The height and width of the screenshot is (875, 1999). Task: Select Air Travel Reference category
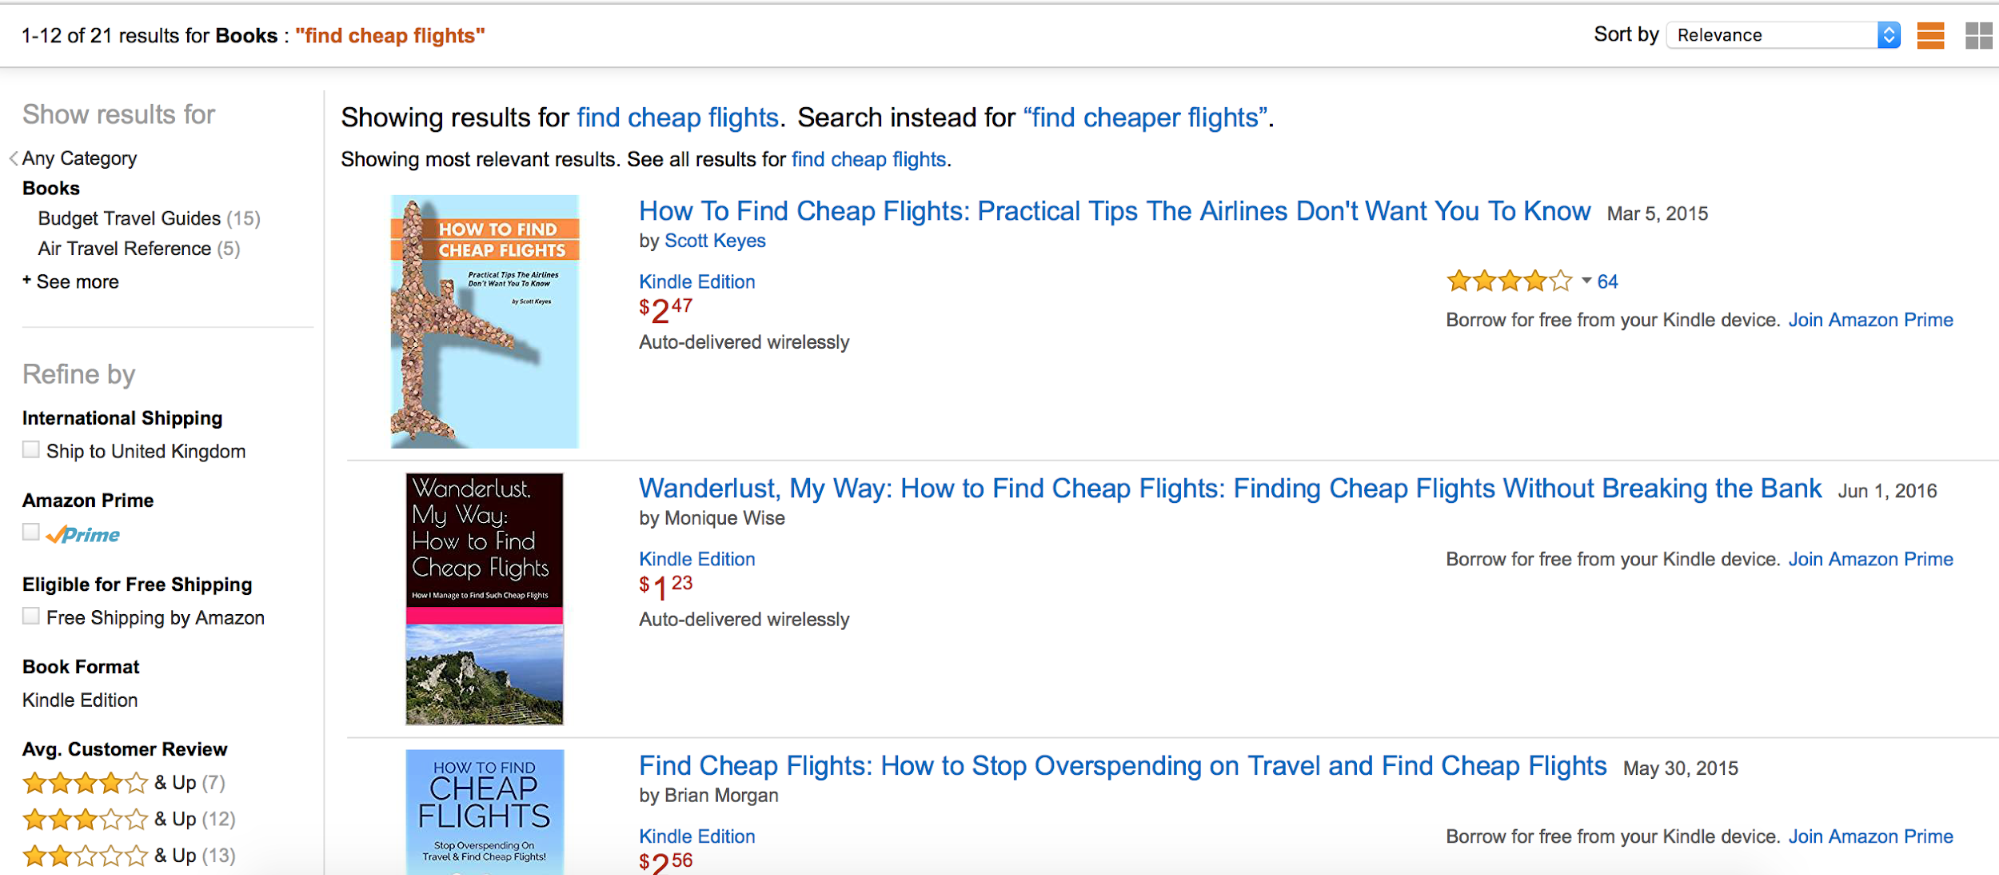pyautogui.click(x=124, y=248)
